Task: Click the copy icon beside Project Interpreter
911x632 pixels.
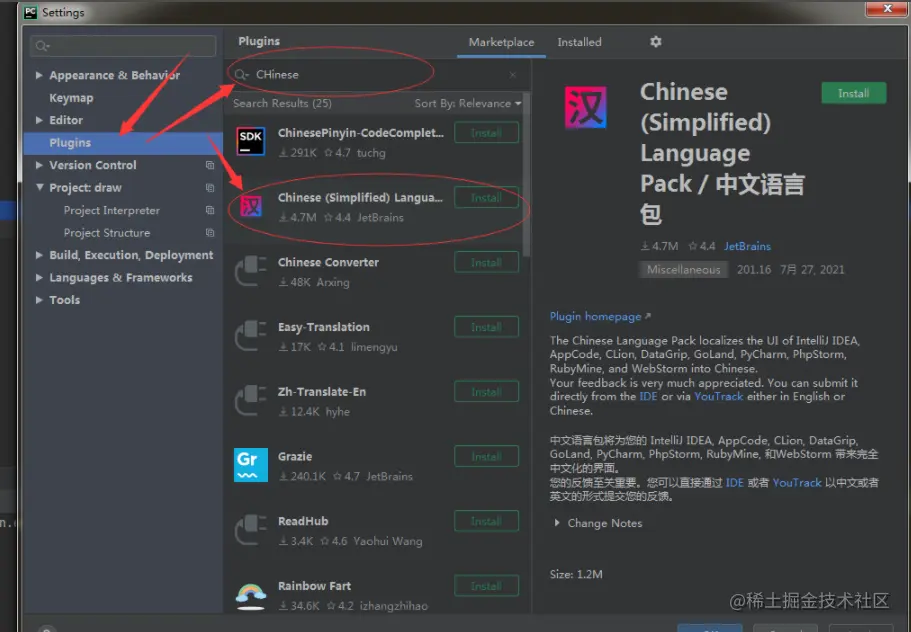Action: coord(210,210)
